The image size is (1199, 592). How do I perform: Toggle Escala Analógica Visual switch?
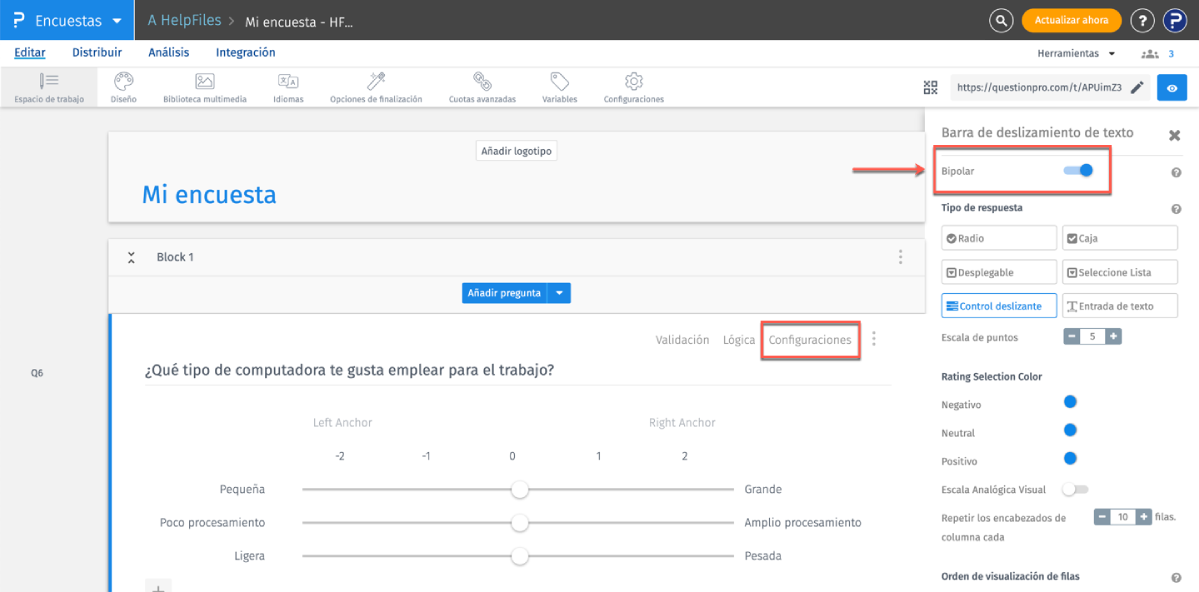click(x=1074, y=489)
